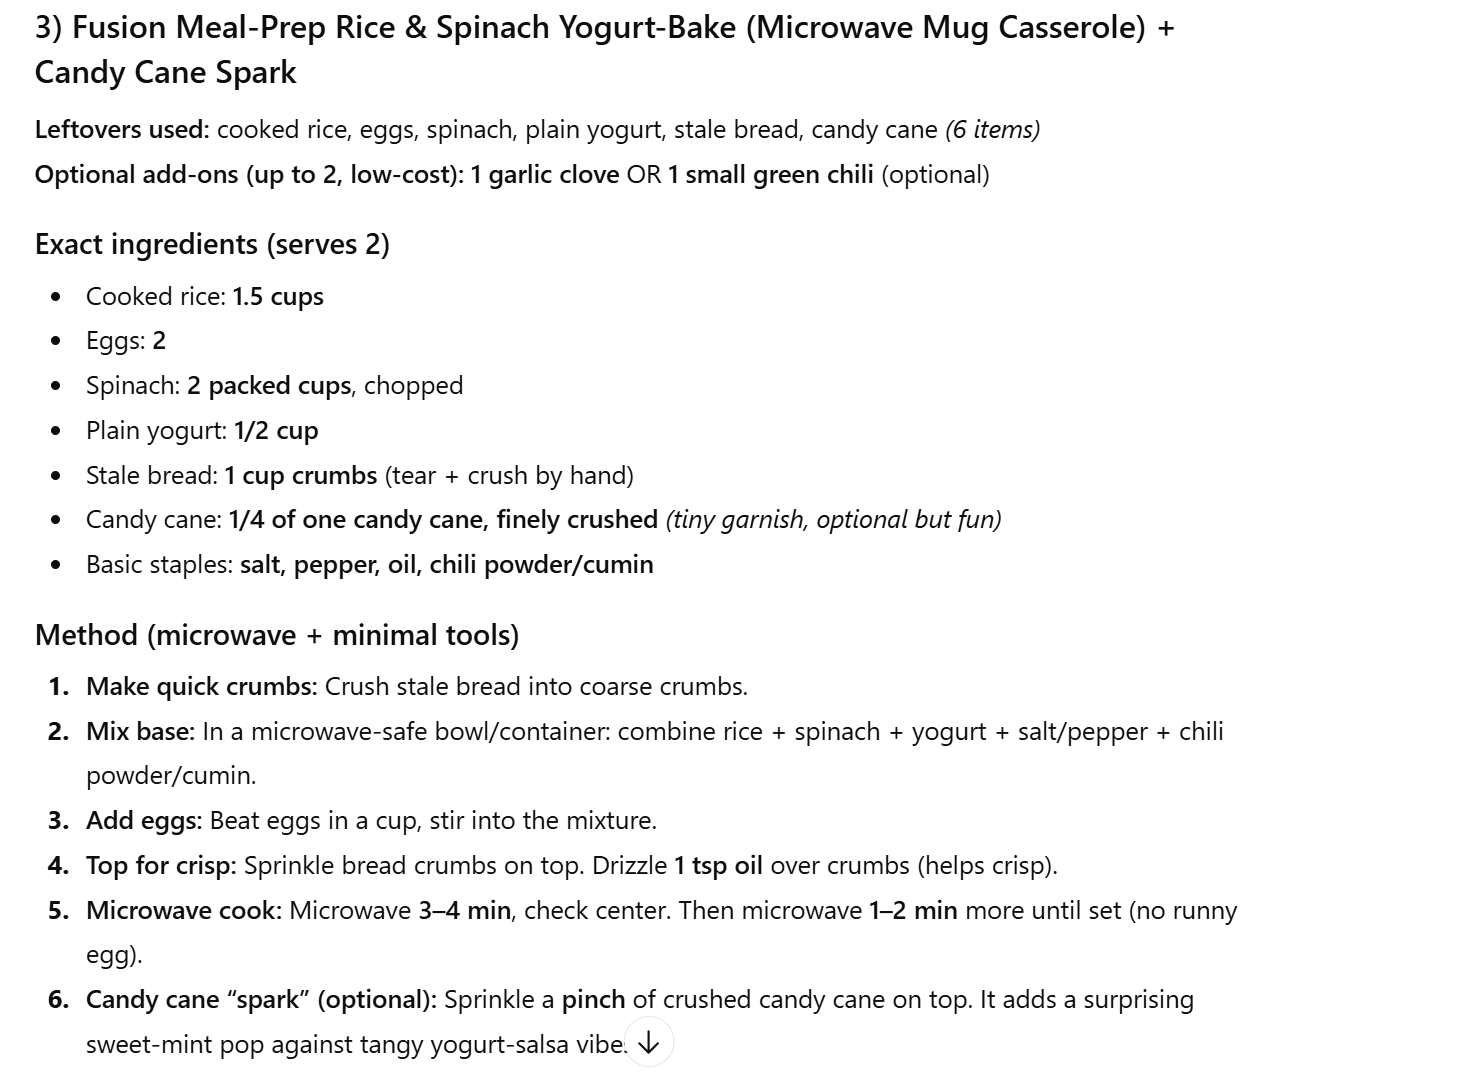Click step 5 "Microwave cook" label
This screenshot has width=1460, height=1078.
pyautogui.click(x=184, y=911)
